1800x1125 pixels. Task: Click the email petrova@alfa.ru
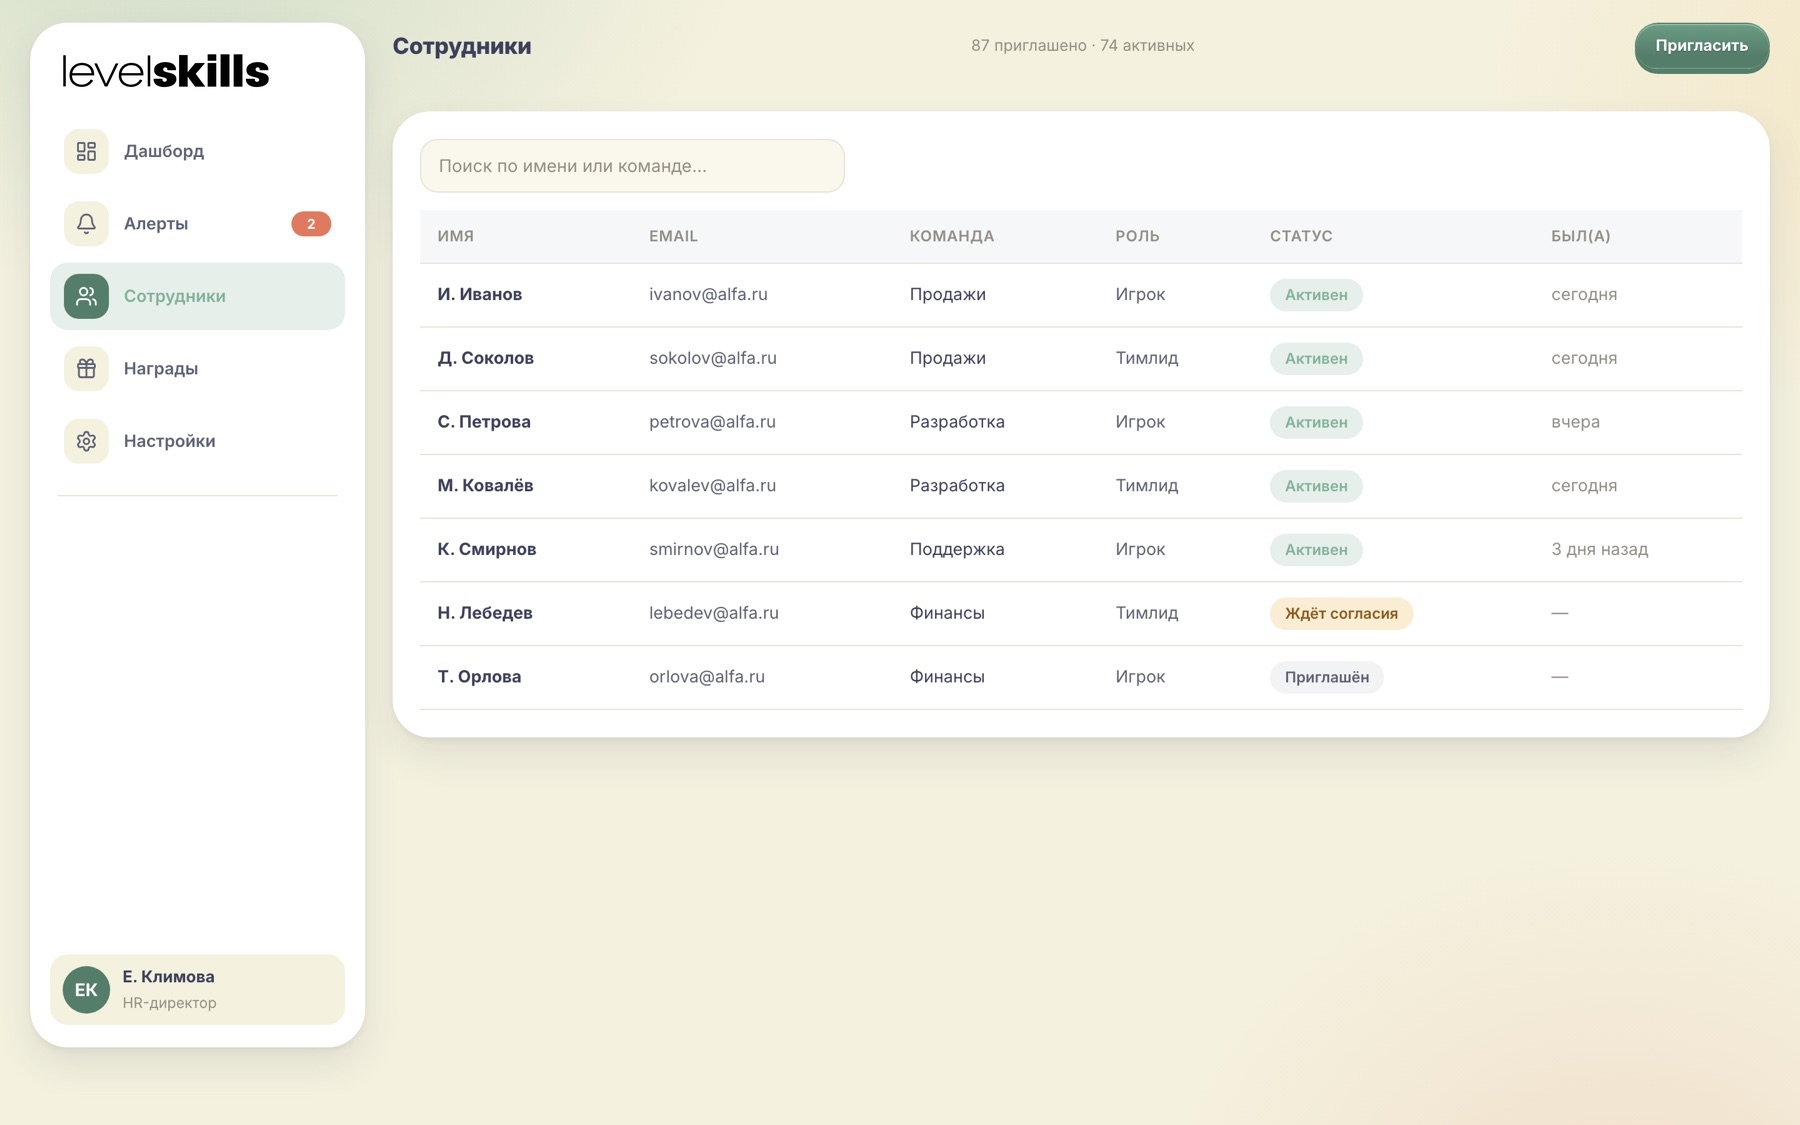tap(712, 422)
